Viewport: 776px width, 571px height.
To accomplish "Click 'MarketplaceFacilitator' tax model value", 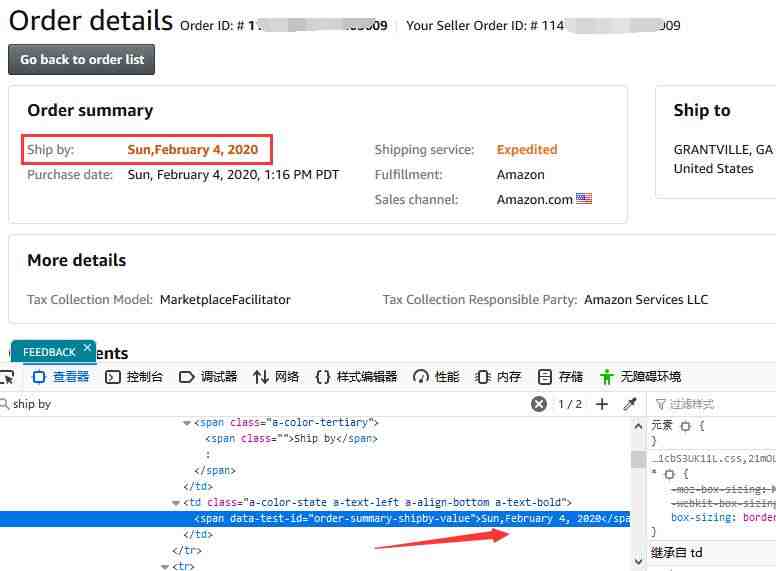I will click(x=225, y=299).
